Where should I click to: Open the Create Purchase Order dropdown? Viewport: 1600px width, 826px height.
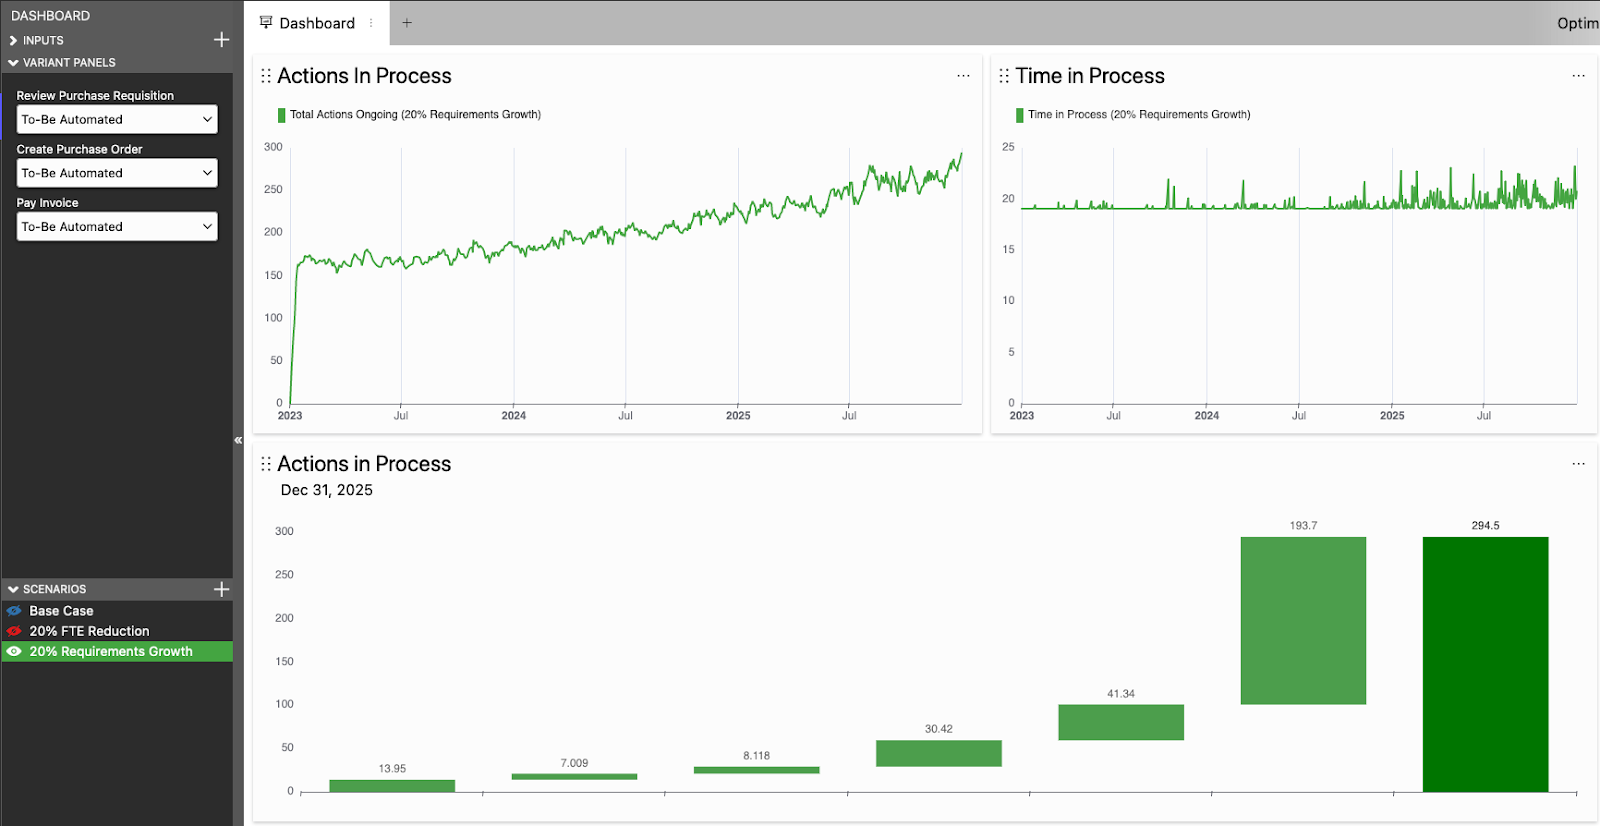pyautogui.click(x=117, y=173)
